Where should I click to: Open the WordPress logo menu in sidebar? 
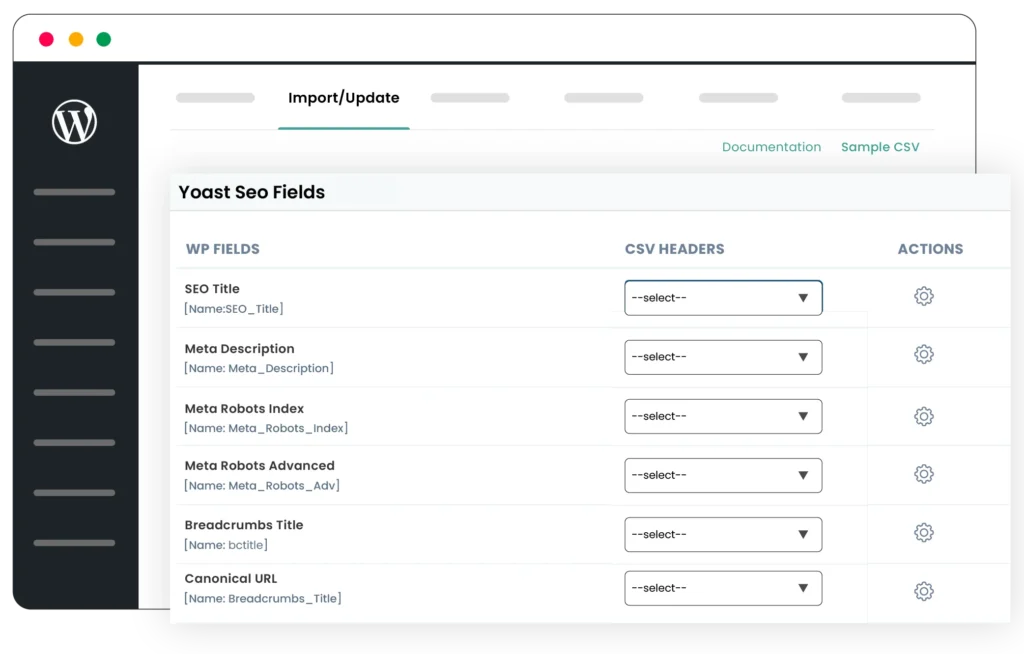(73, 121)
